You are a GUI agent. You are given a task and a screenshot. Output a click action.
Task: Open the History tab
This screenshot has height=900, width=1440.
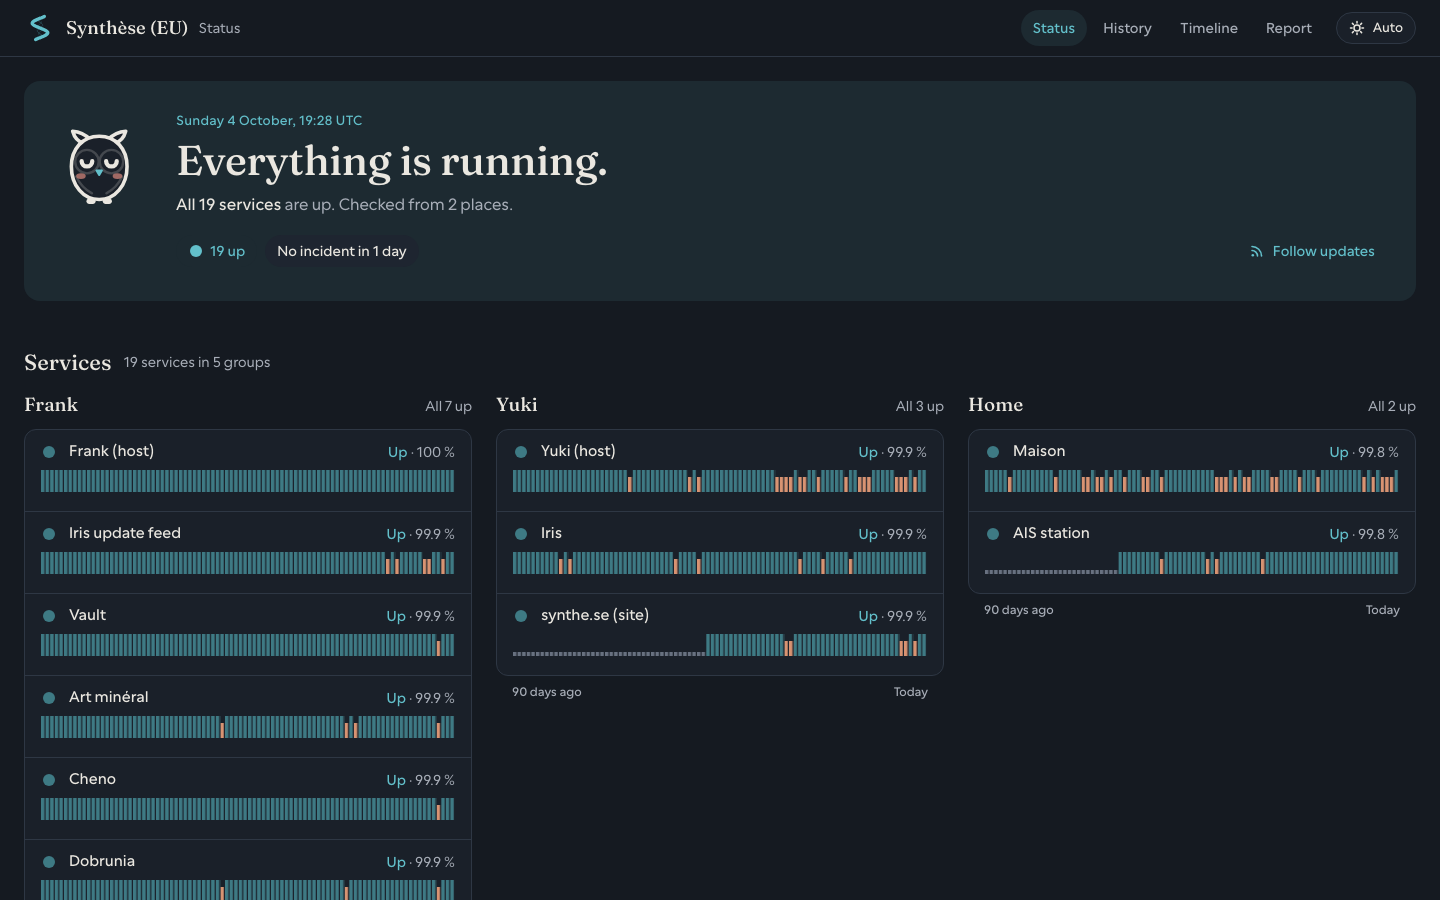[1127, 28]
